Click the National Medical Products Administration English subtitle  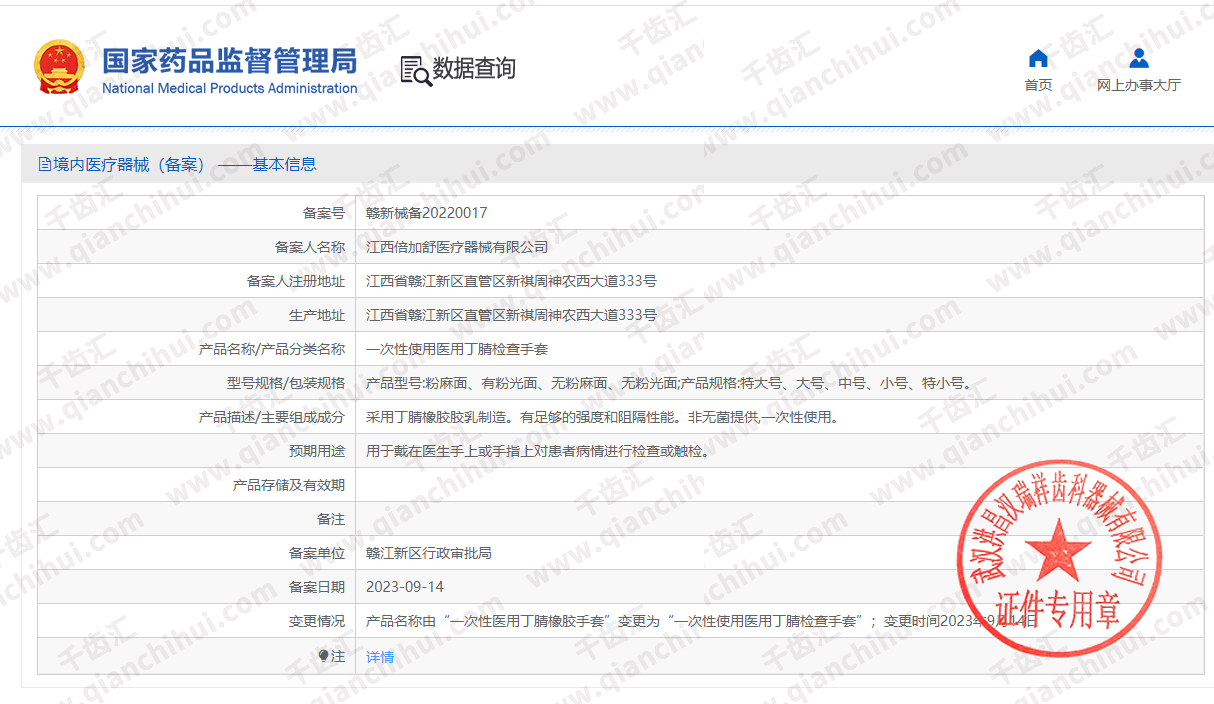click(229, 88)
